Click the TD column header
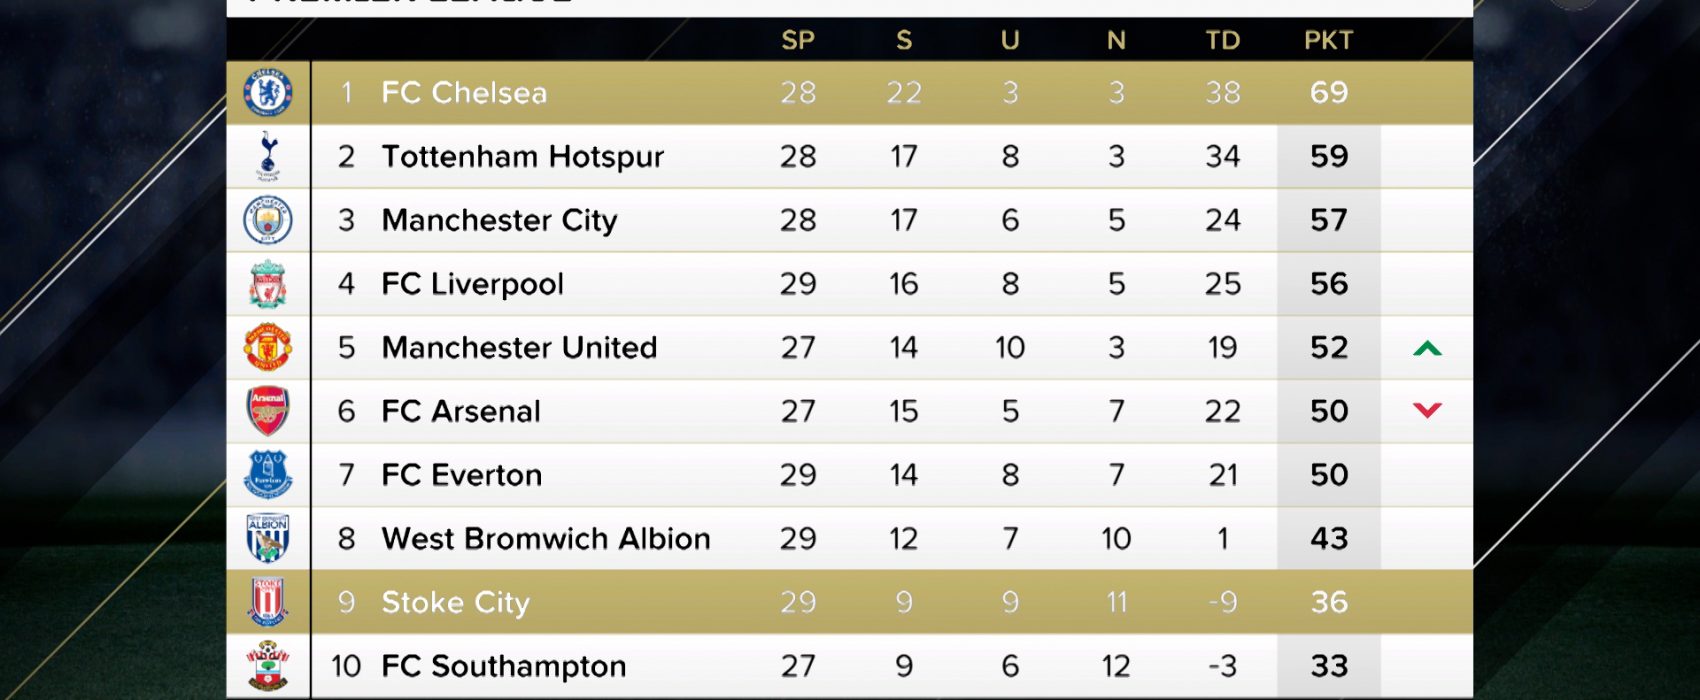This screenshot has width=1700, height=700. 1222,40
